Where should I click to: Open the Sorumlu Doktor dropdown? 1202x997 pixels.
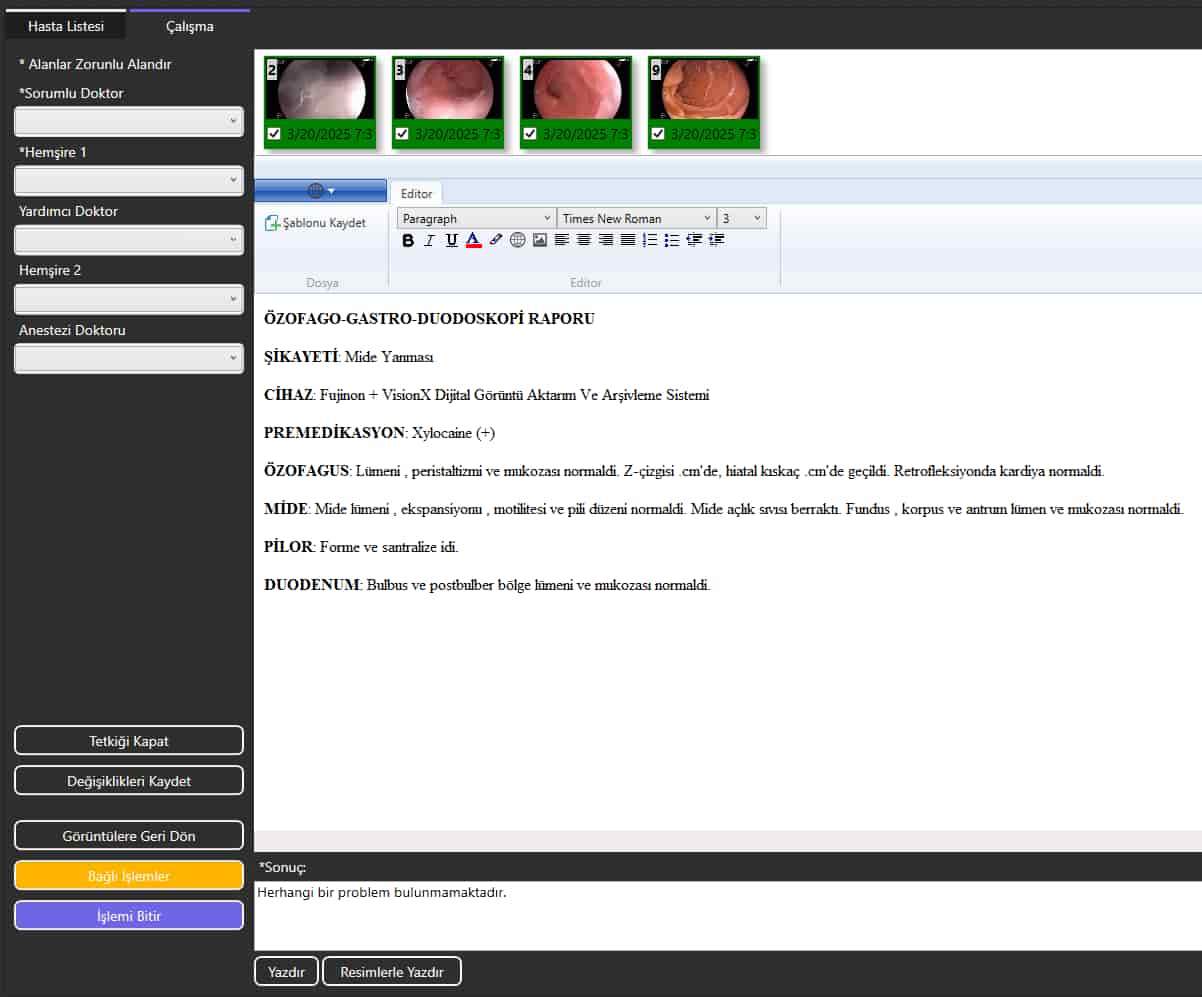point(129,121)
